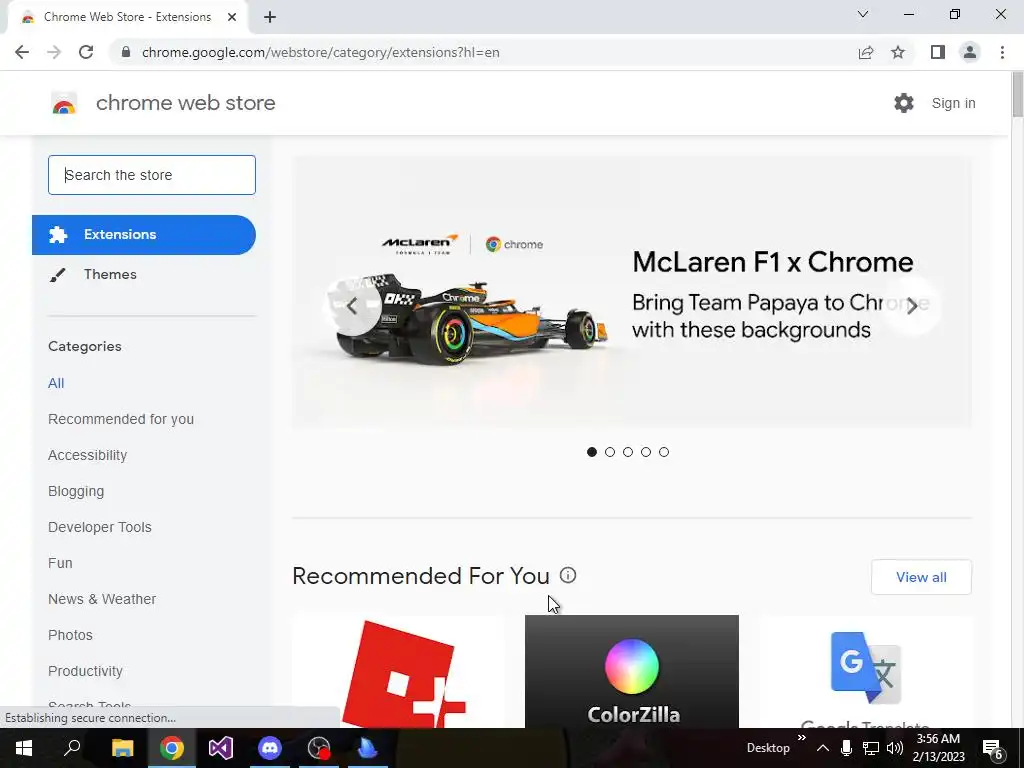Open the Chrome side panel icon
The width and height of the screenshot is (1024, 768).
coord(938,52)
